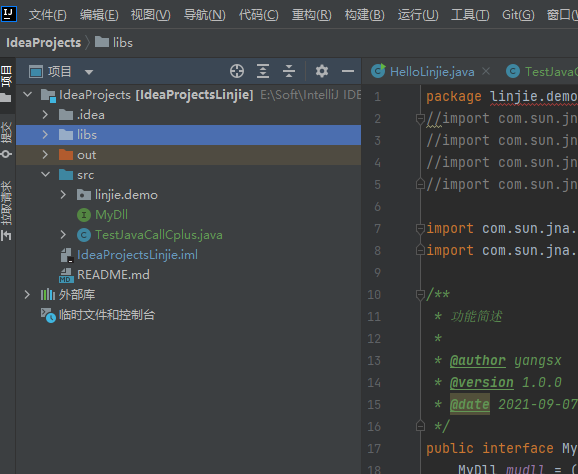Collapse the IdeaProjects root node
578x474 pixels.
(27, 95)
